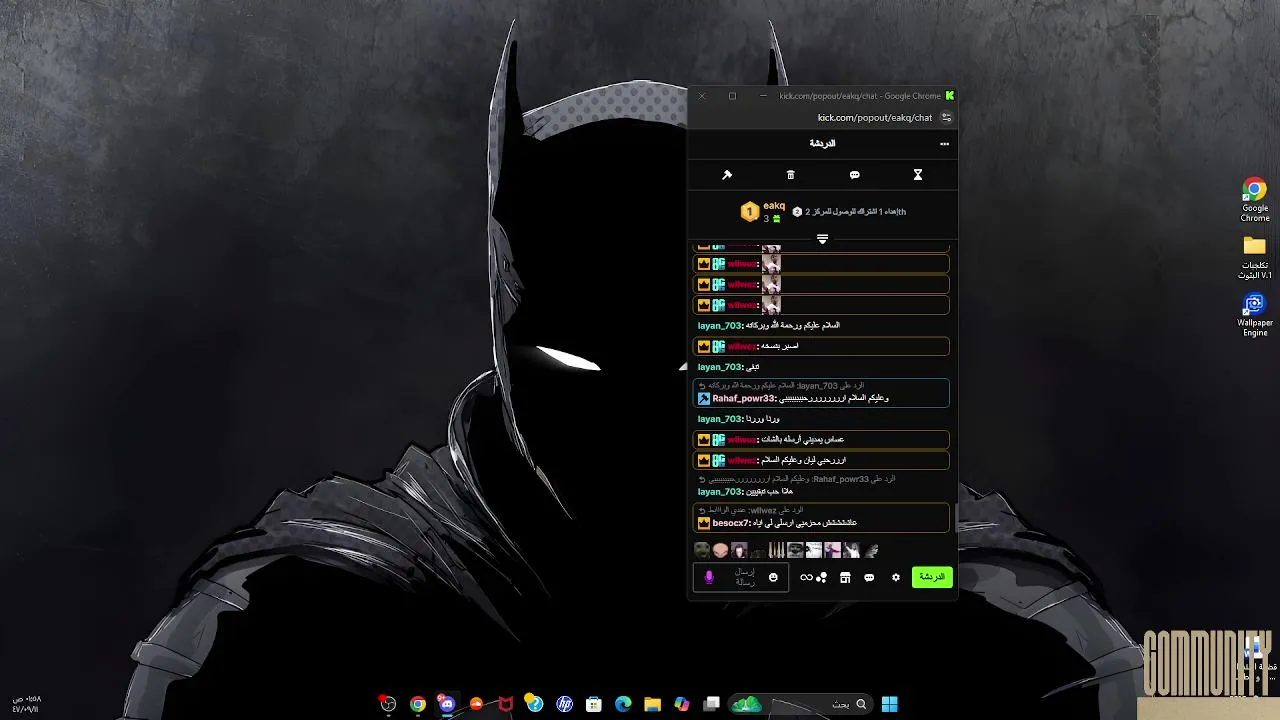The height and width of the screenshot is (720, 1280).
Task: Click the infinity icon in bottom bar
Action: pos(806,577)
